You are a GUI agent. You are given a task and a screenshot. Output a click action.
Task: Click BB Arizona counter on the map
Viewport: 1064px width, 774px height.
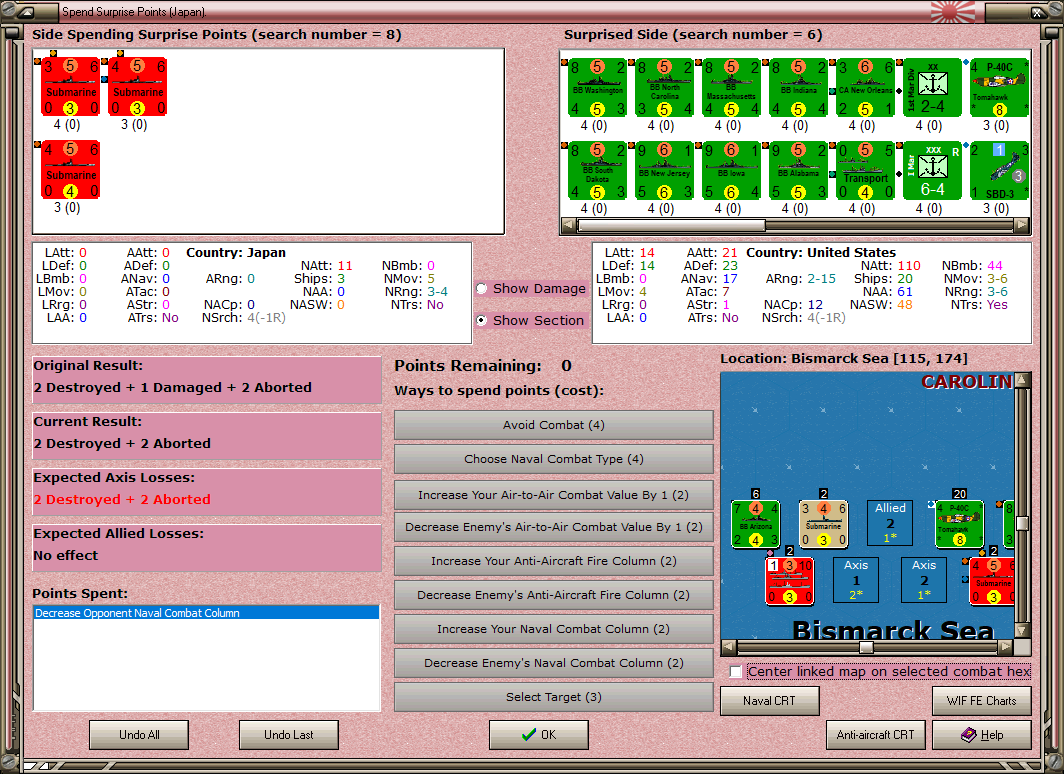tap(755, 524)
